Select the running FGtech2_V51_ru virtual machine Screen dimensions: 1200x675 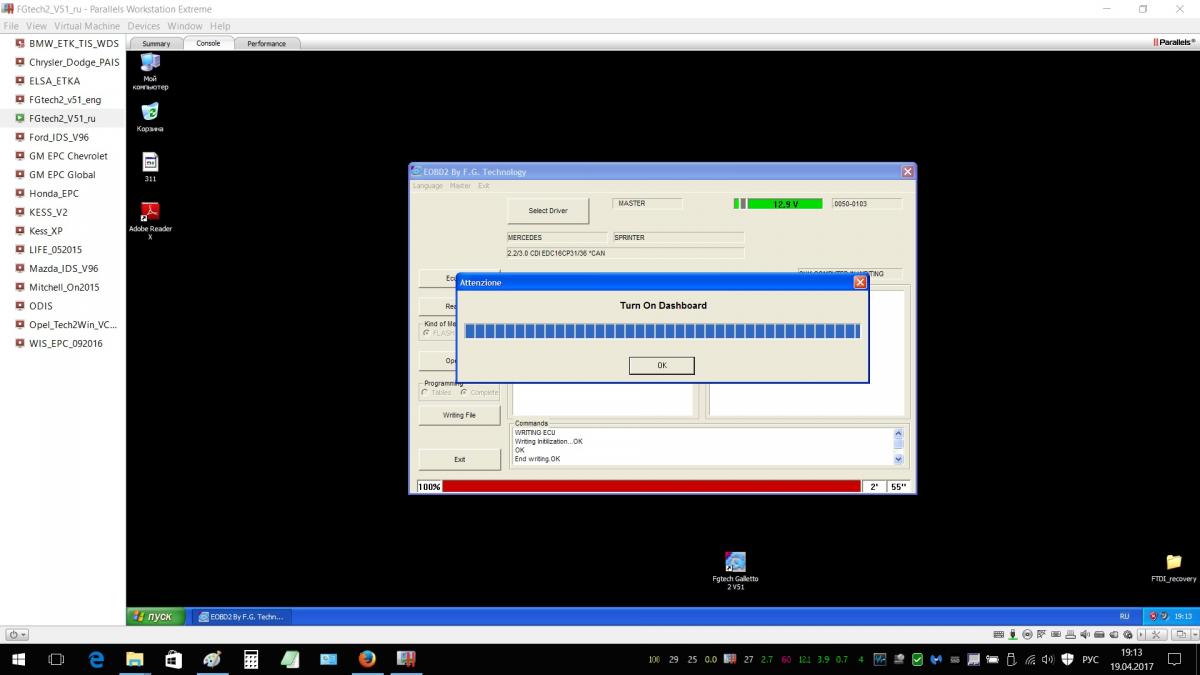click(x=63, y=118)
